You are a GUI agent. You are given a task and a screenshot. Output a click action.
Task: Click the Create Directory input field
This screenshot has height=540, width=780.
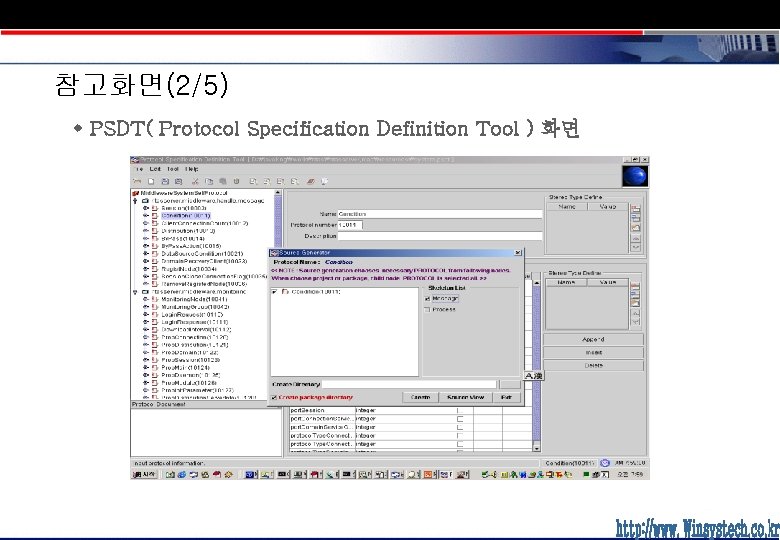click(x=409, y=384)
